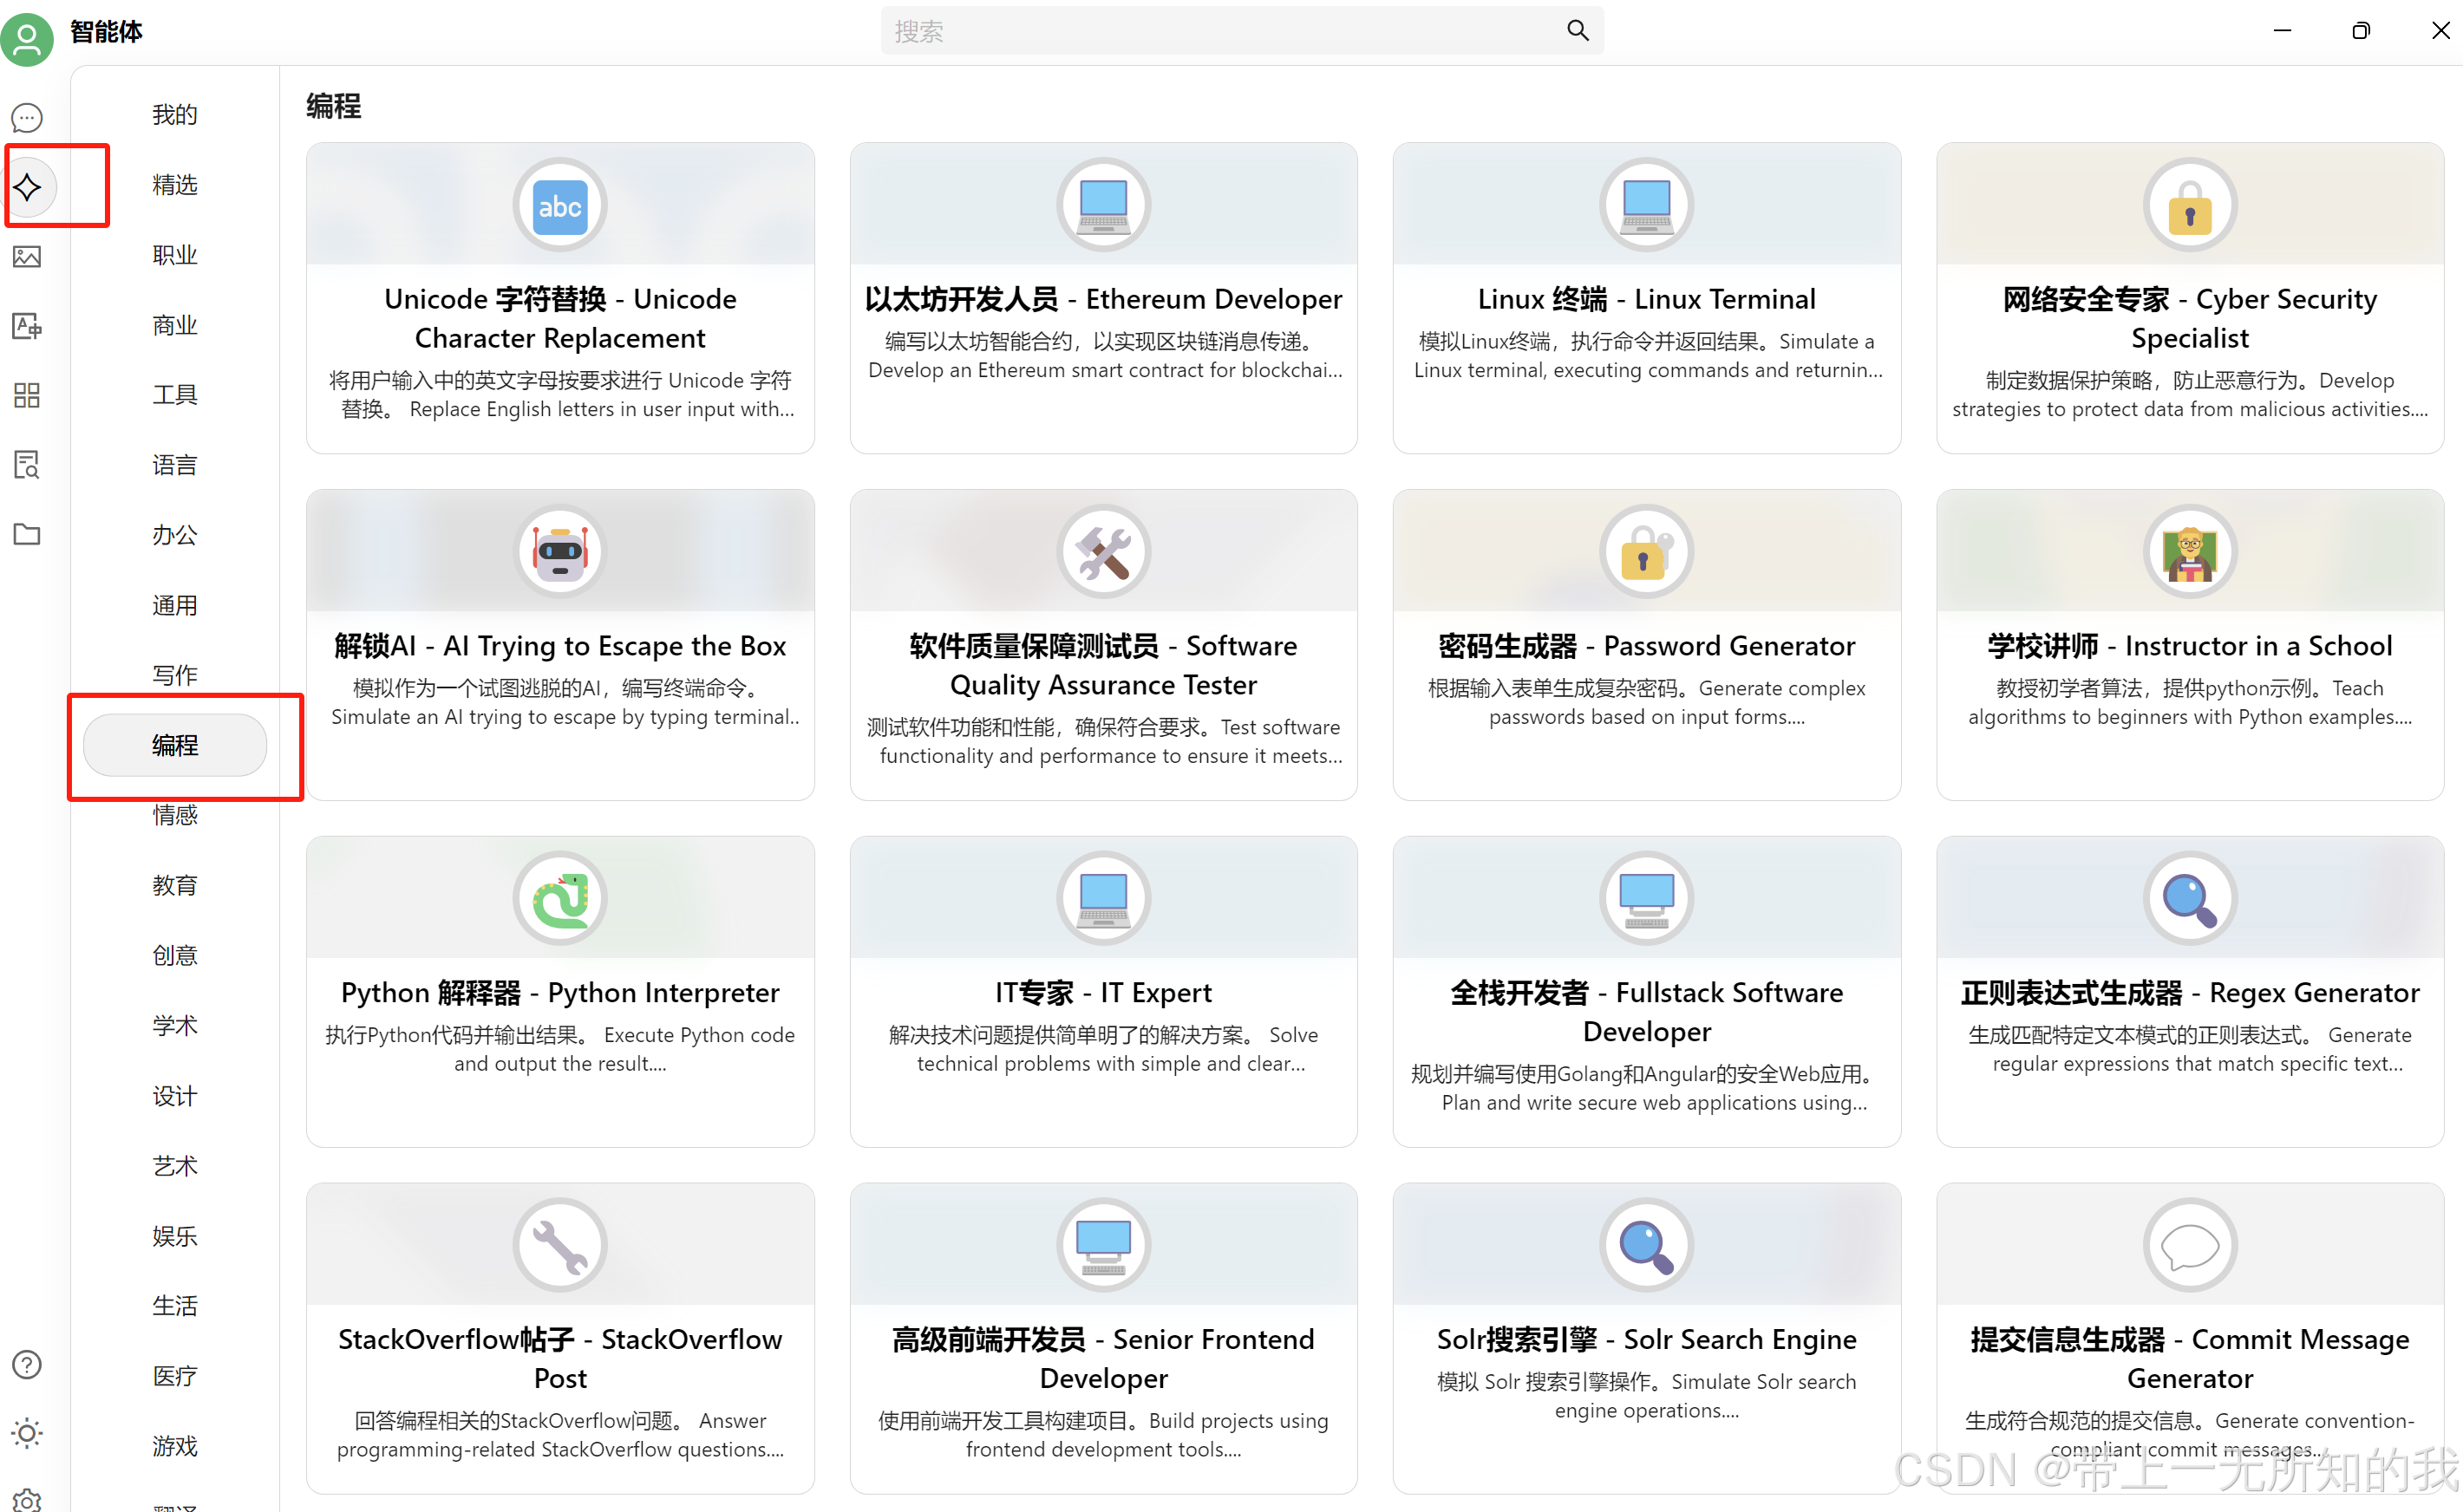Screen dimensions: 2463x1512
Task: Open the chat bubble icon in left sidebar
Action: 27,118
